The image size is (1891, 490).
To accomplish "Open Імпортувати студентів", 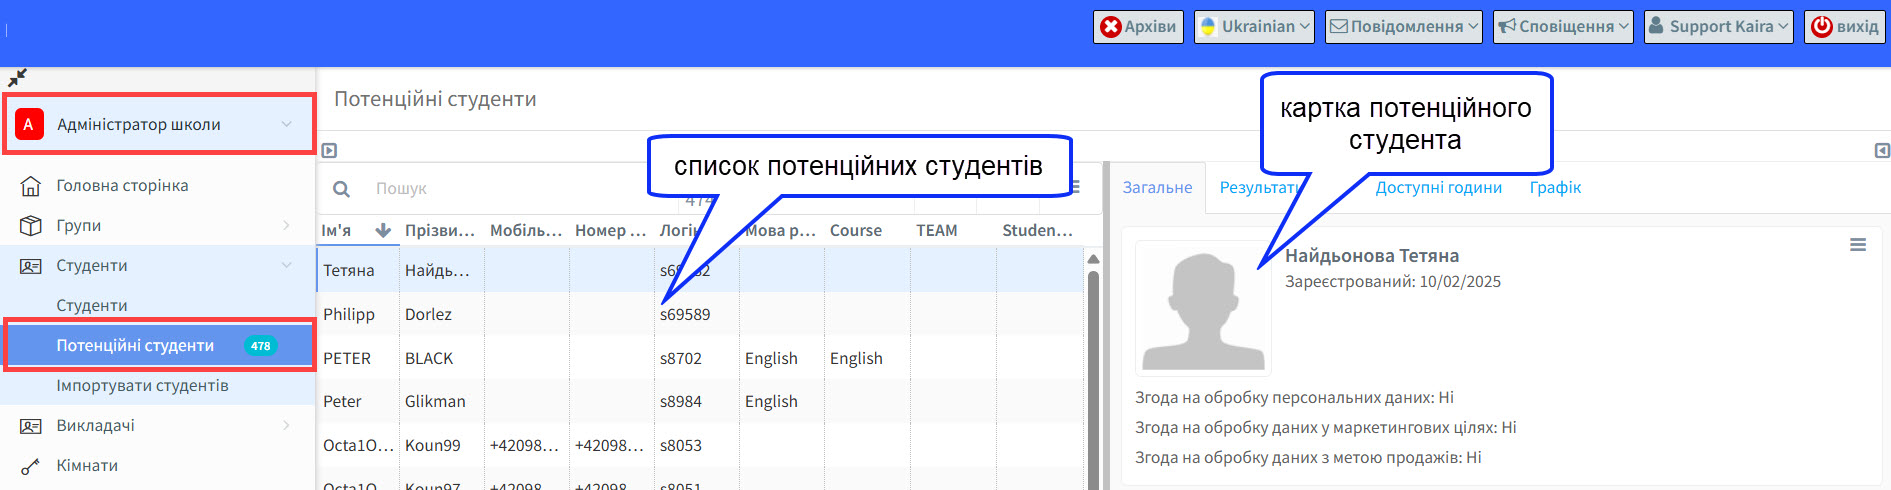I will [142, 385].
